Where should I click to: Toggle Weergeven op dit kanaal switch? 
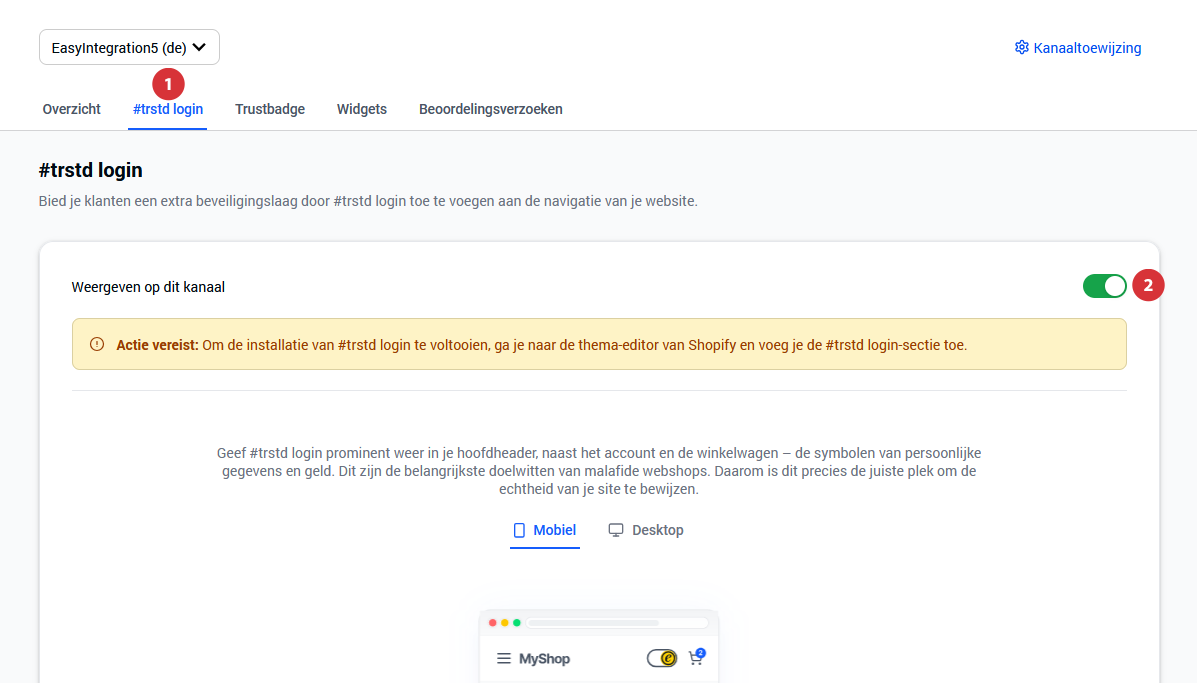1105,286
